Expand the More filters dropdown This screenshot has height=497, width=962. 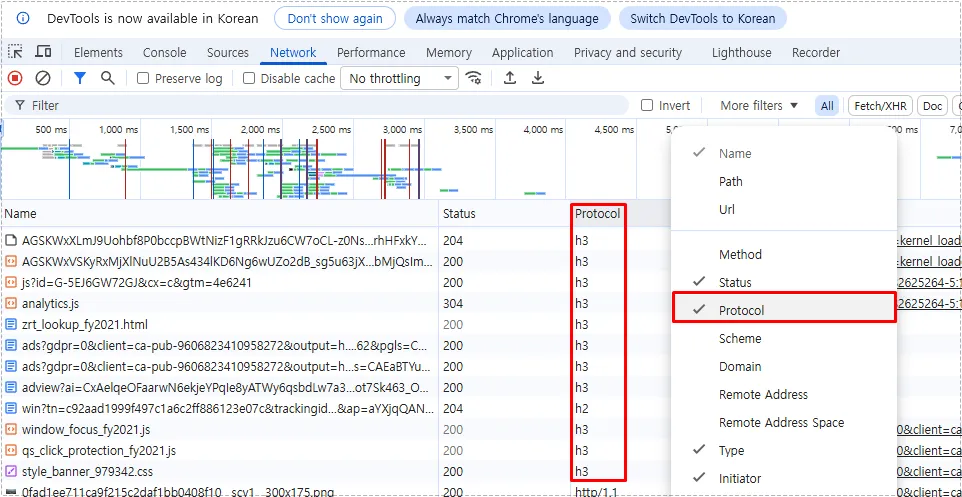(759, 105)
